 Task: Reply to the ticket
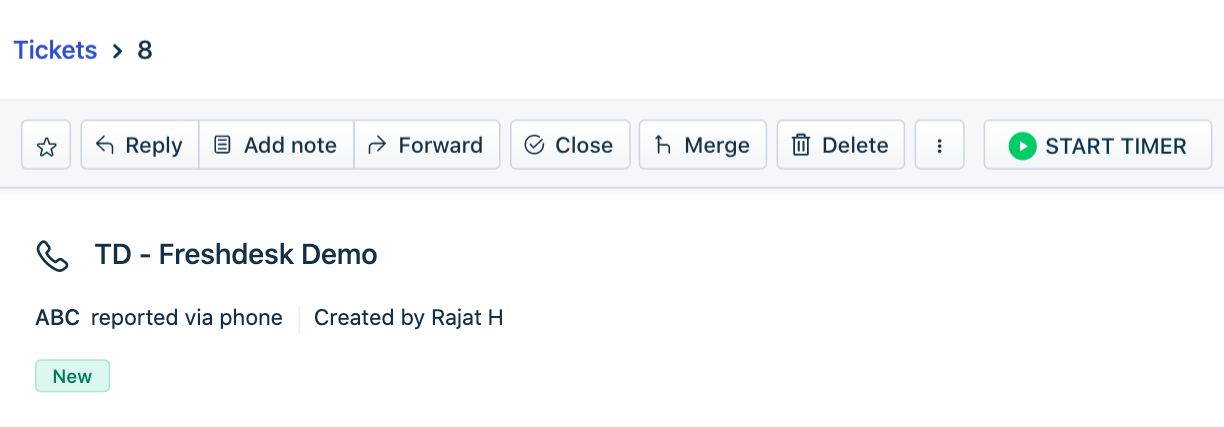tap(140, 146)
